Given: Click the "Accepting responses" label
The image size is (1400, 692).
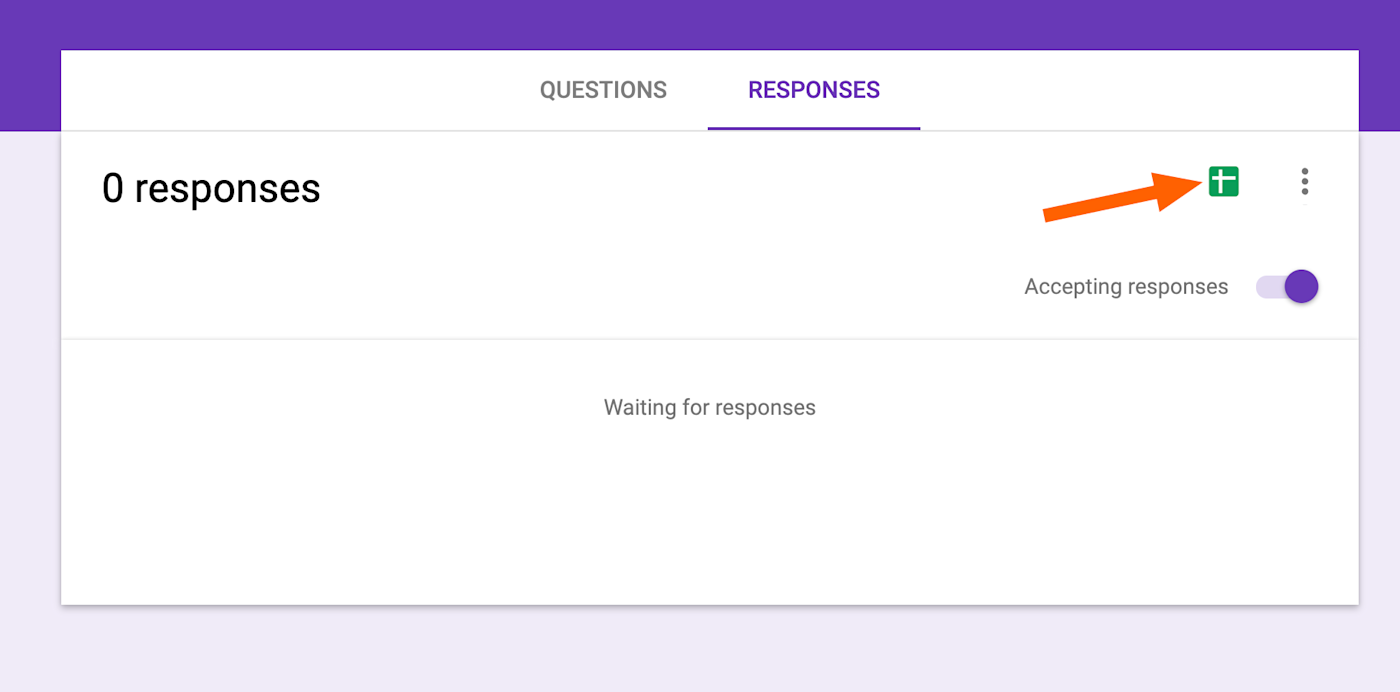Looking at the screenshot, I should click(1126, 287).
